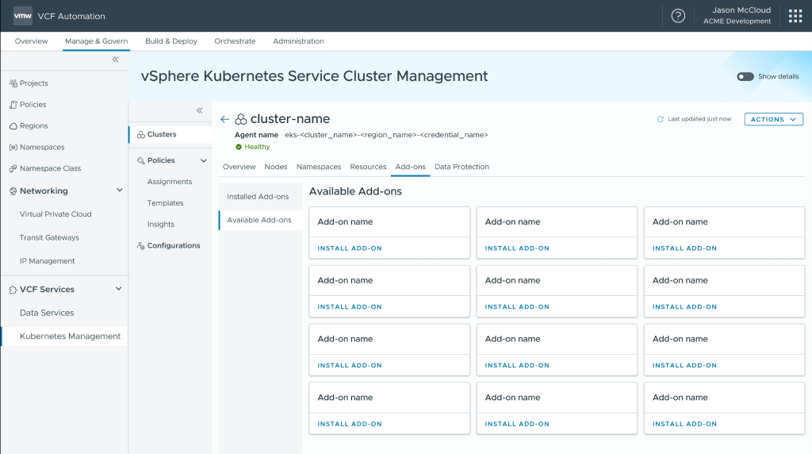This screenshot has height=454, width=812.
Task: Select Available Add-ons side tab
Action: (260, 220)
